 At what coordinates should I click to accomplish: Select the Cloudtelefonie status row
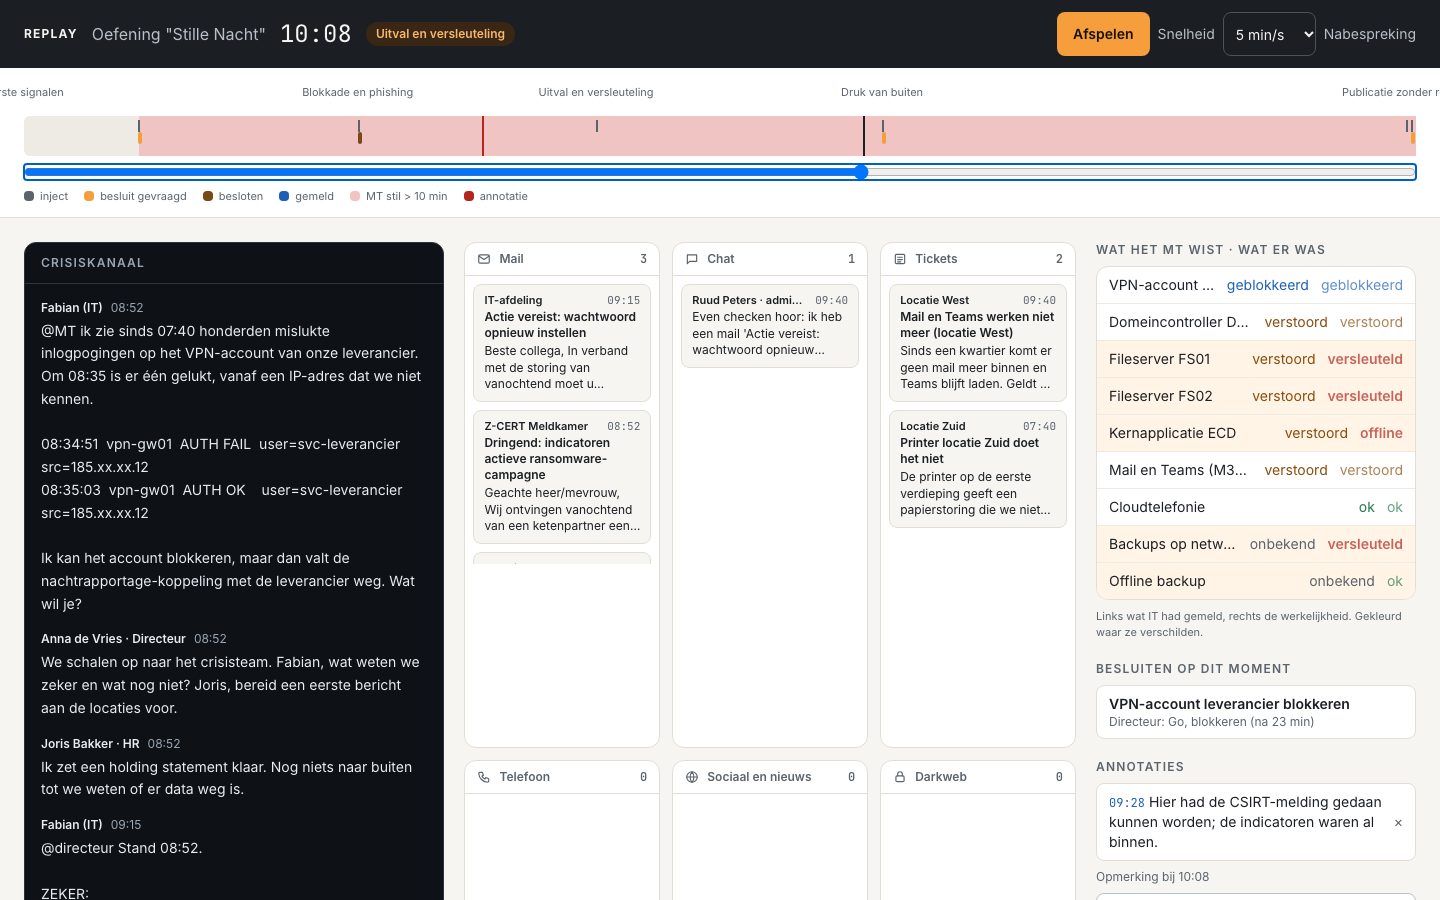point(1256,507)
